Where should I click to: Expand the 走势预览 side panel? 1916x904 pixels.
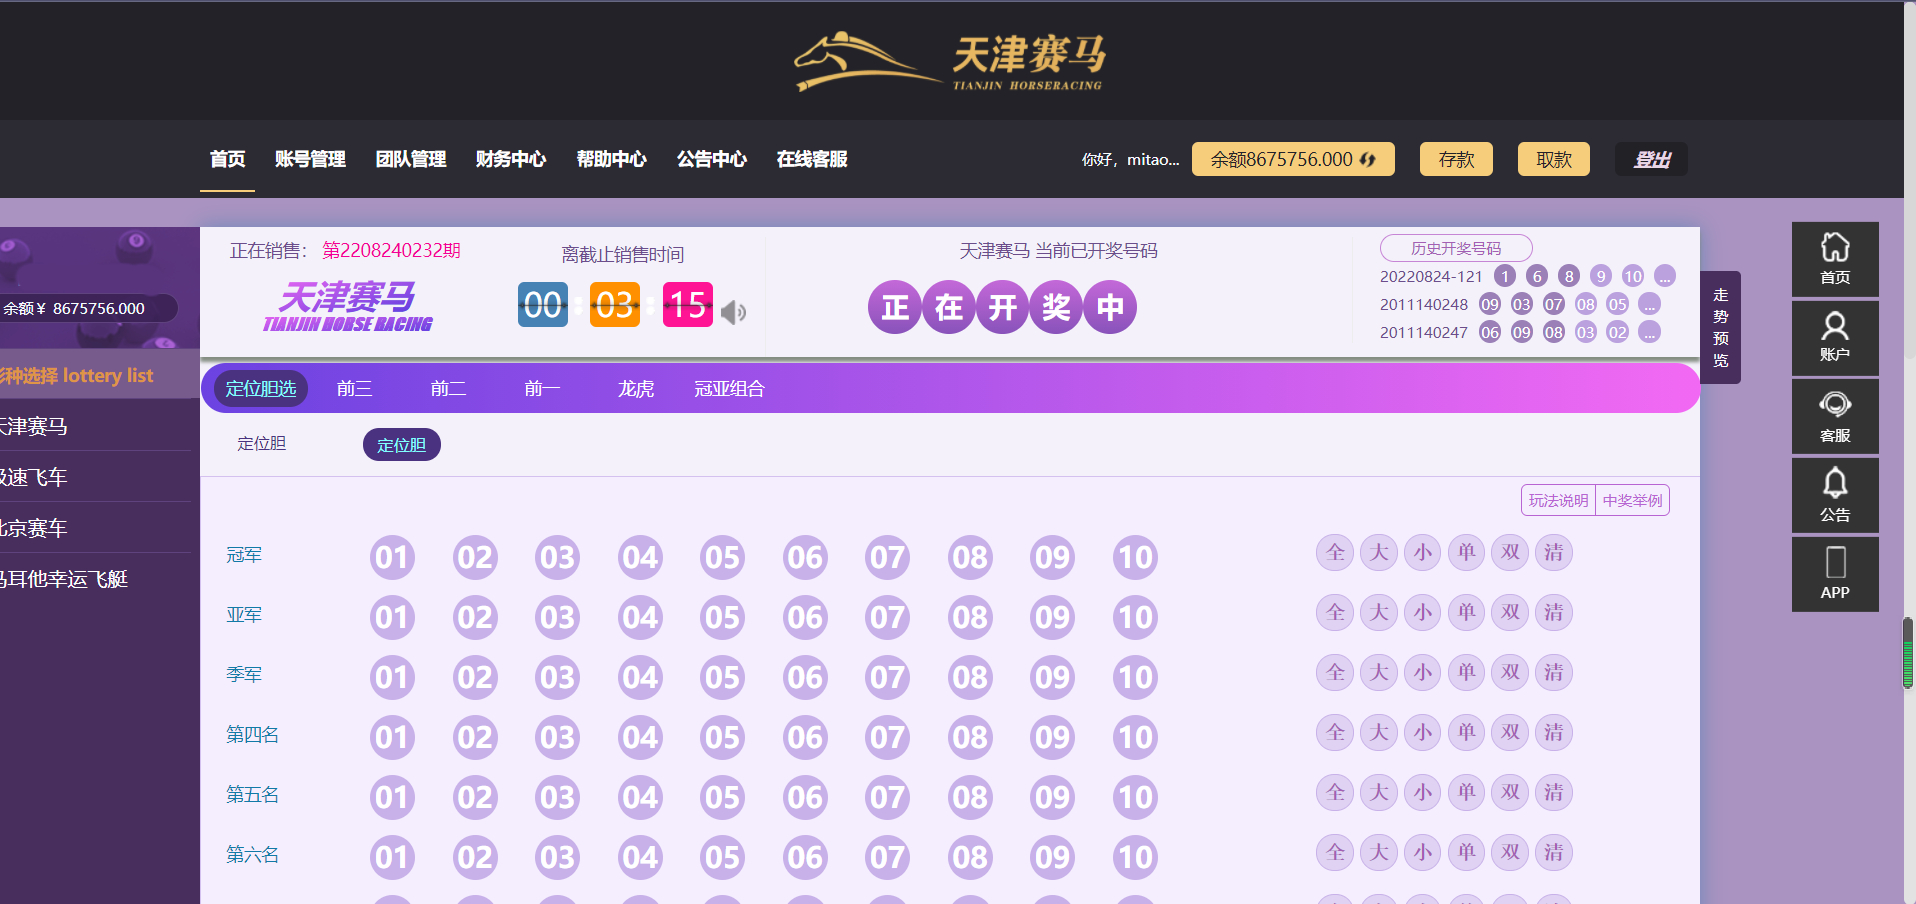(x=1720, y=328)
